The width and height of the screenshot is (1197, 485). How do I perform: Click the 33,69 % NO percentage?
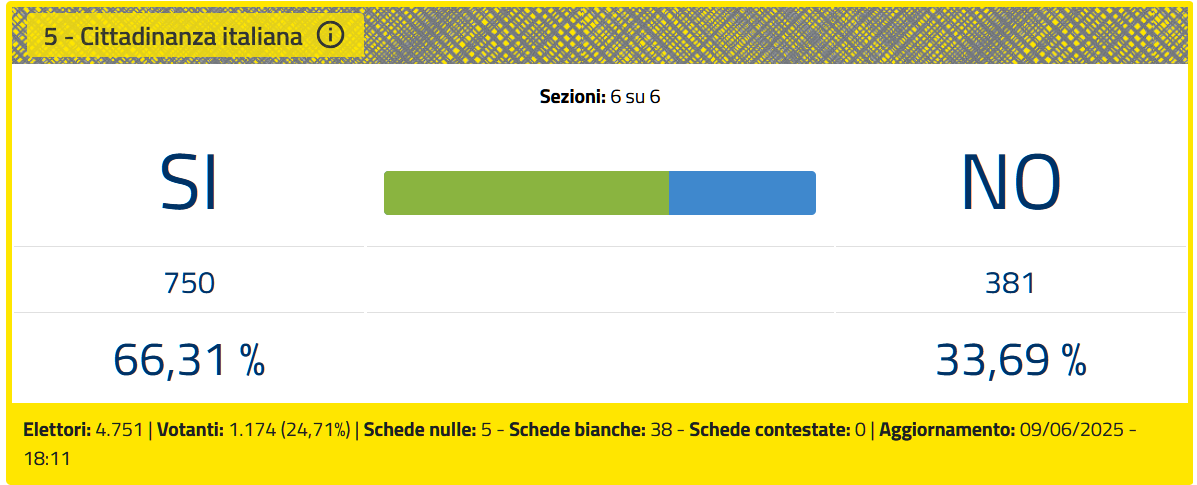point(1011,359)
